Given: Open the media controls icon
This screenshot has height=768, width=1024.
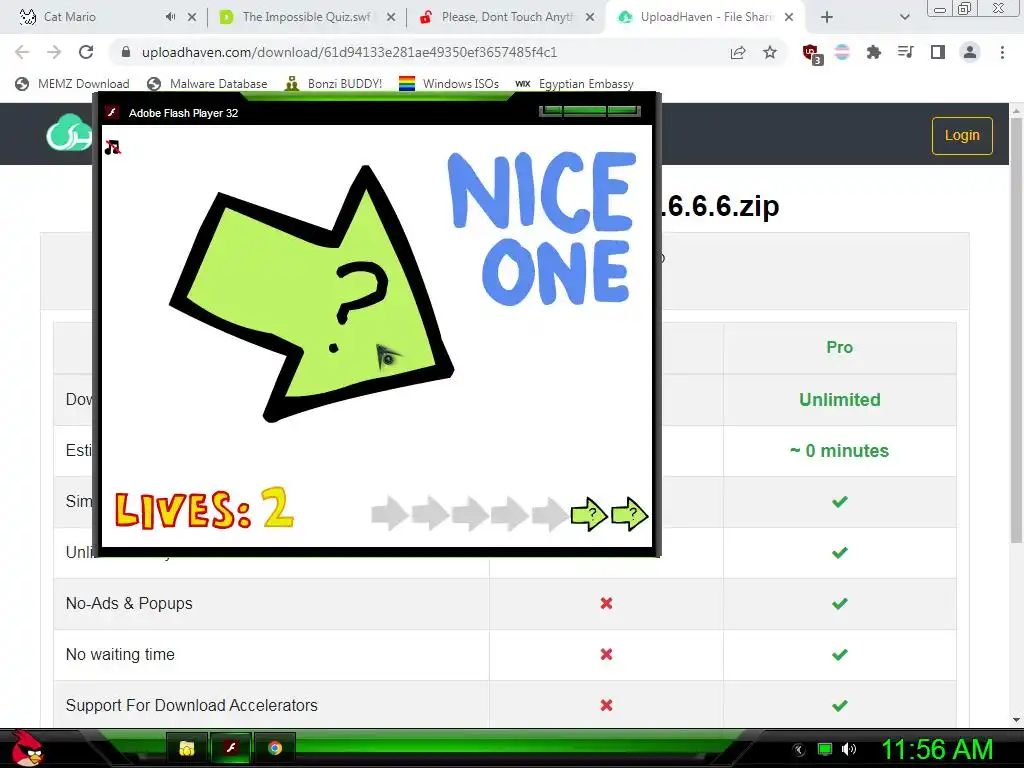Looking at the screenshot, I should click(905, 52).
